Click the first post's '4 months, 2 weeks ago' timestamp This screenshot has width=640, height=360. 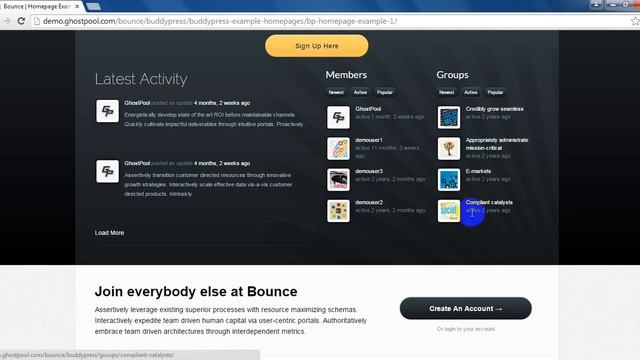[222, 103]
